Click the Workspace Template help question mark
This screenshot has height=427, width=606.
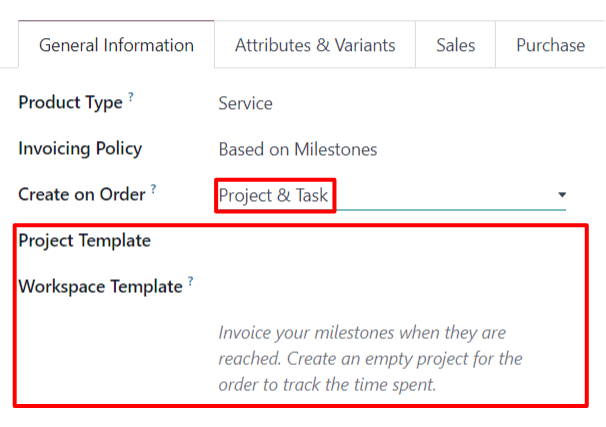pyautogui.click(x=190, y=282)
